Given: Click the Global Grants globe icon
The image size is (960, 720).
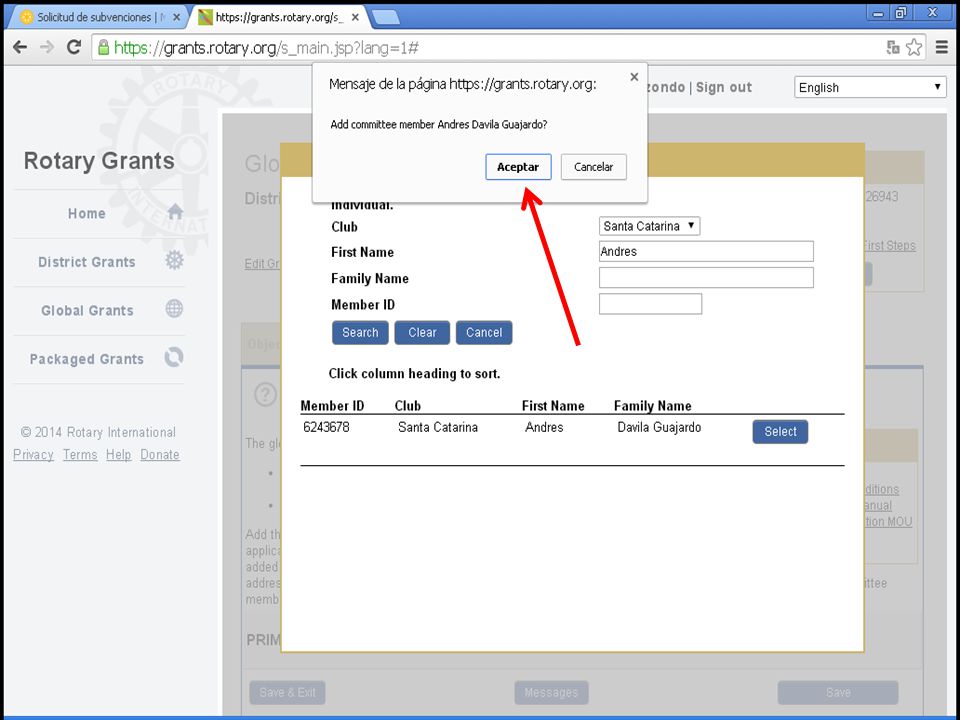Looking at the screenshot, I should coord(174,309).
